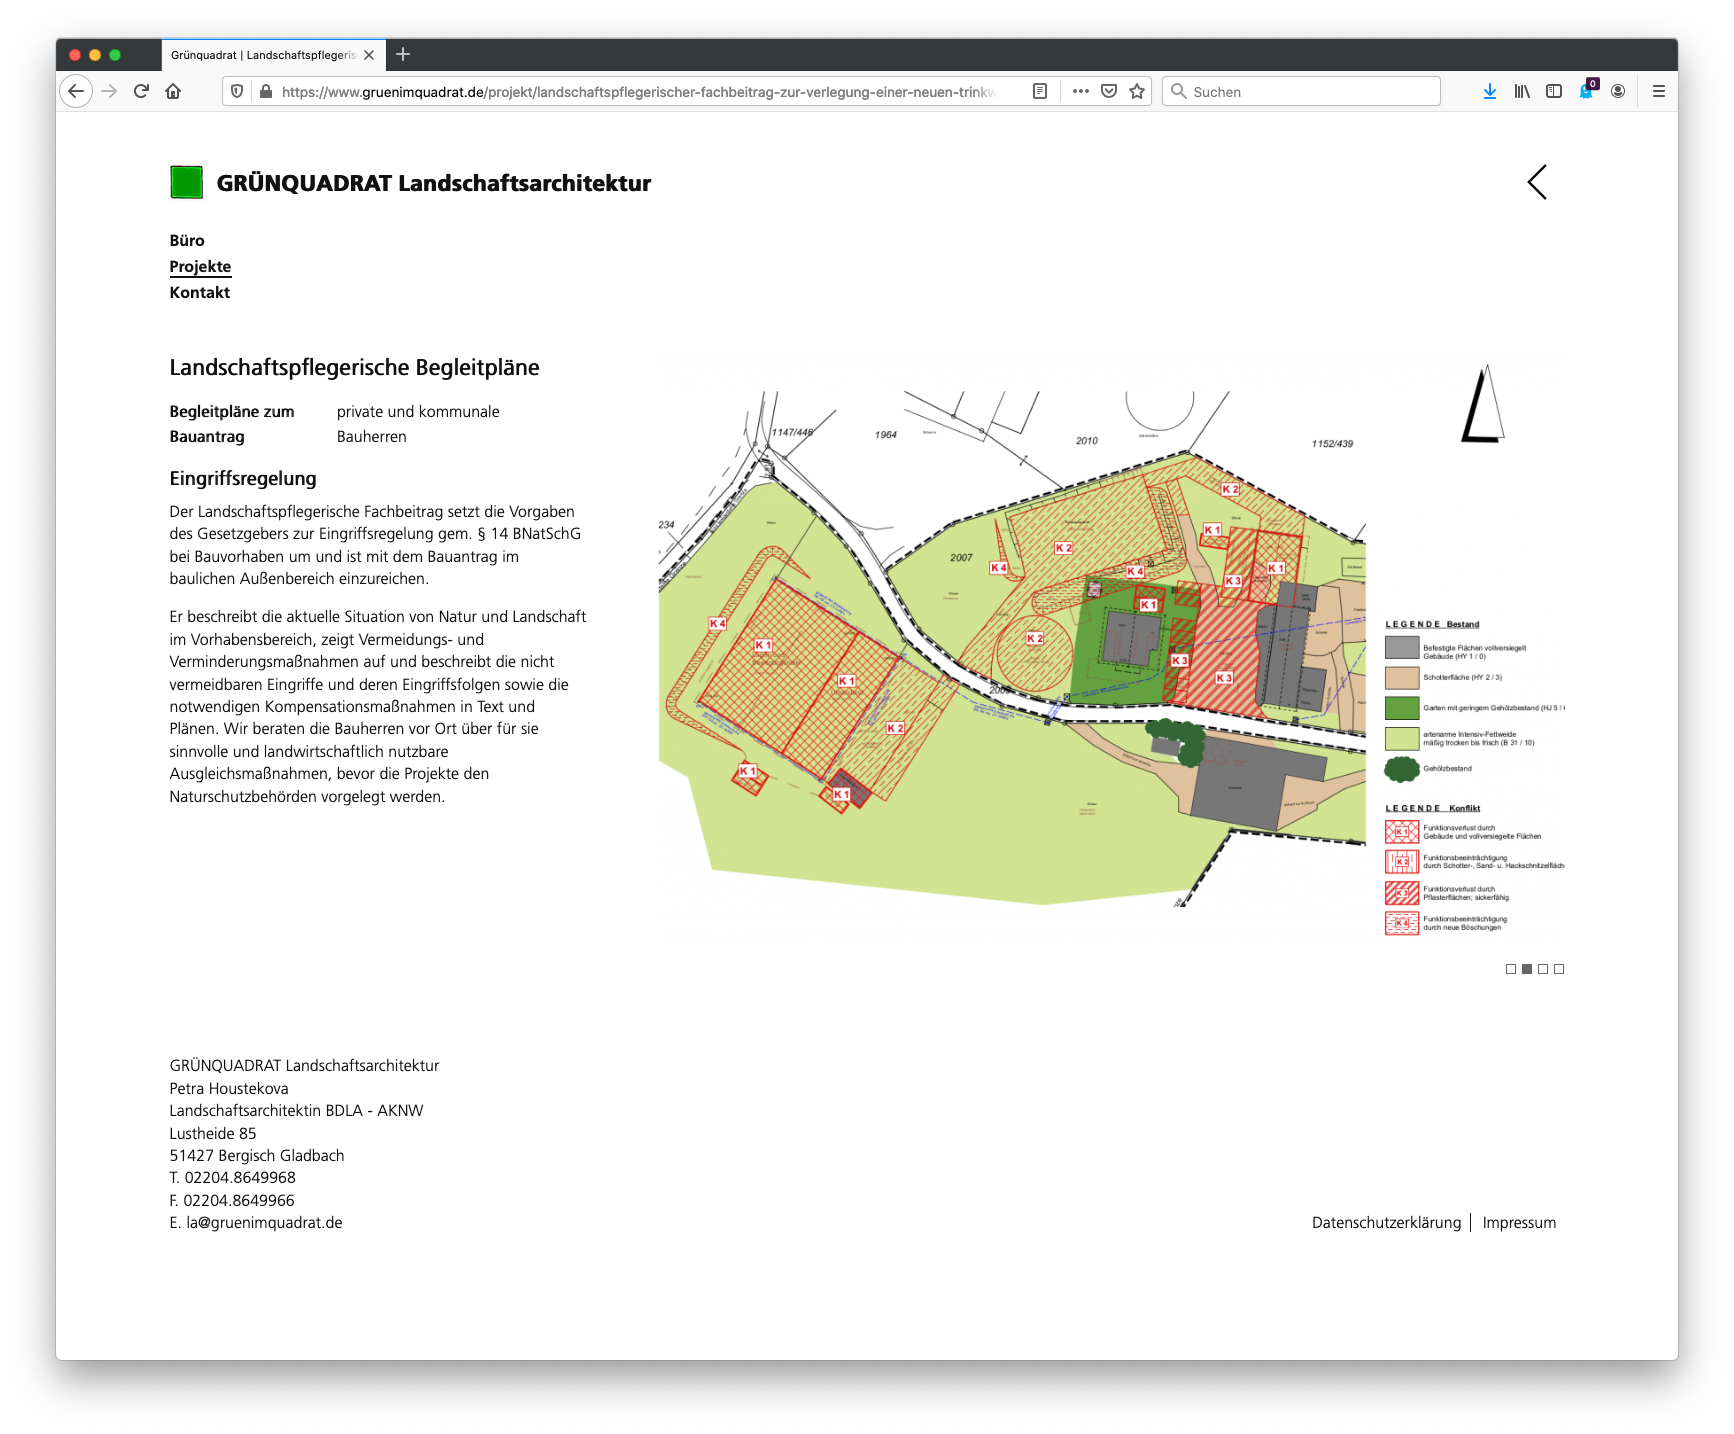The image size is (1734, 1434).
Task: Select the second slideshow indicator
Action: tap(1527, 969)
